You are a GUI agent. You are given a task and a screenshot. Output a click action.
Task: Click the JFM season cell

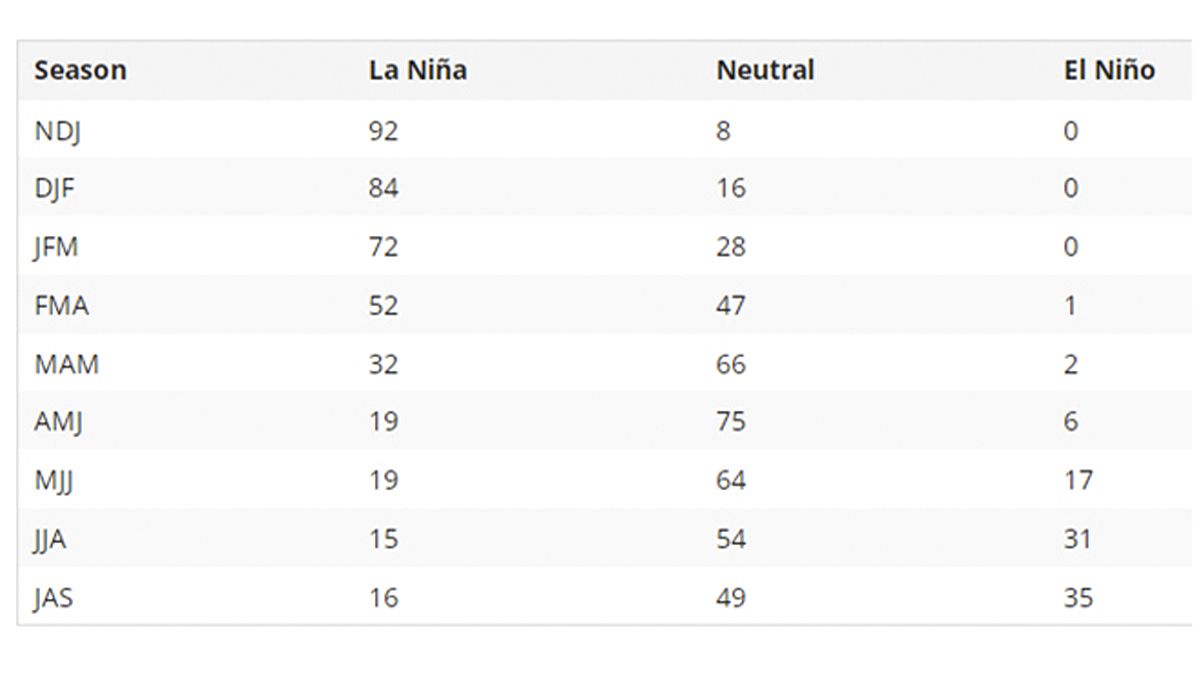pyautogui.click(x=56, y=247)
